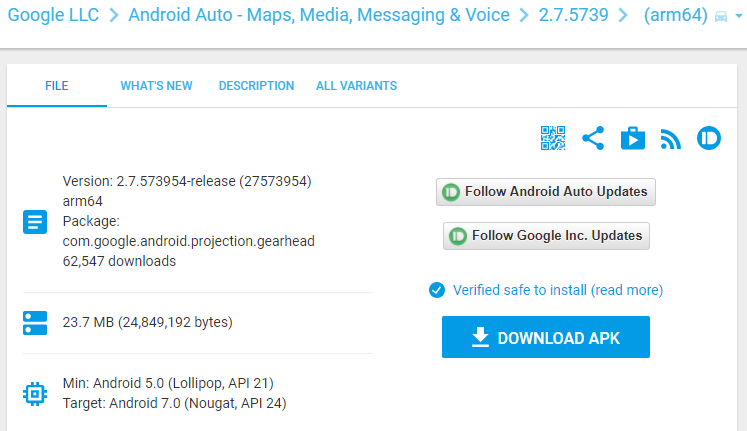Open the WHAT'S NEW tab
This screenshot has height=431, width=747.
[x=156, y=86]
